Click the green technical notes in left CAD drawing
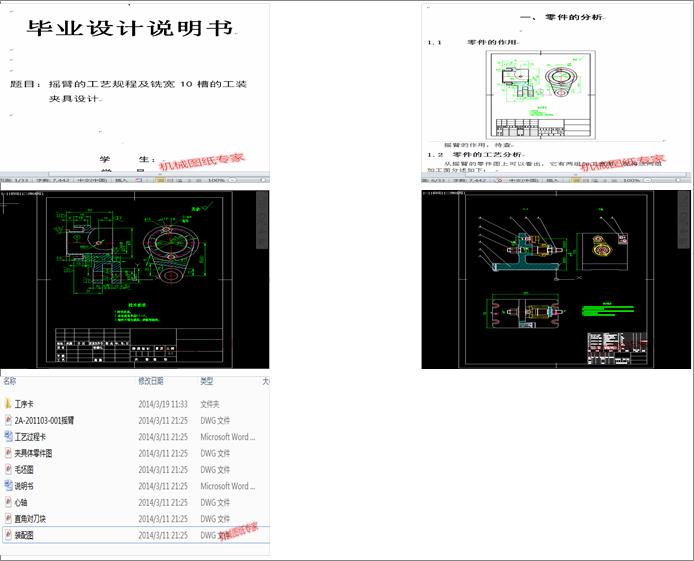694x561 pixels. pos(137,313)
